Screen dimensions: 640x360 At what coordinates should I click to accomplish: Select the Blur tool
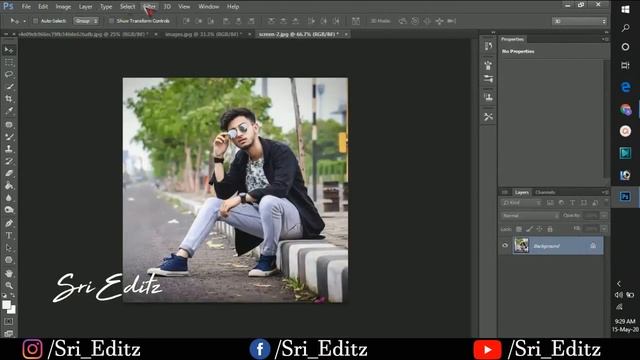pos(9,198)
